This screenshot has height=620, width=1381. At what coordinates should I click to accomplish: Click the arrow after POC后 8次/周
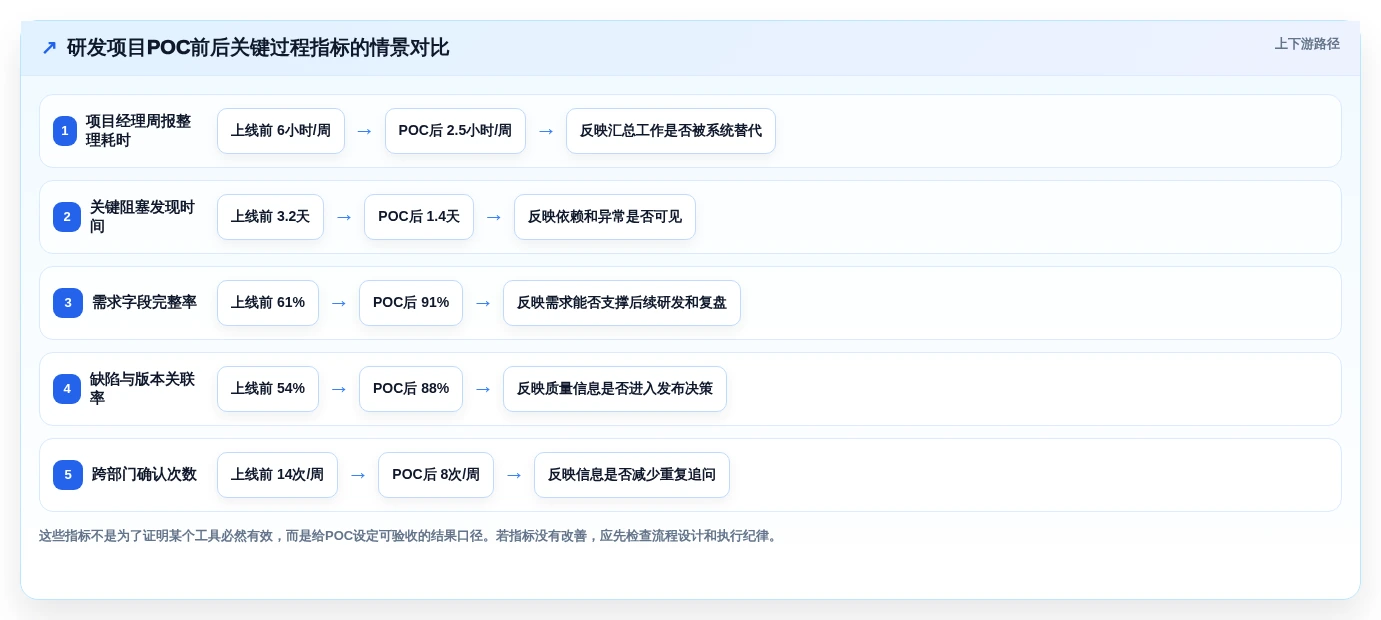[x=514, y=475]
